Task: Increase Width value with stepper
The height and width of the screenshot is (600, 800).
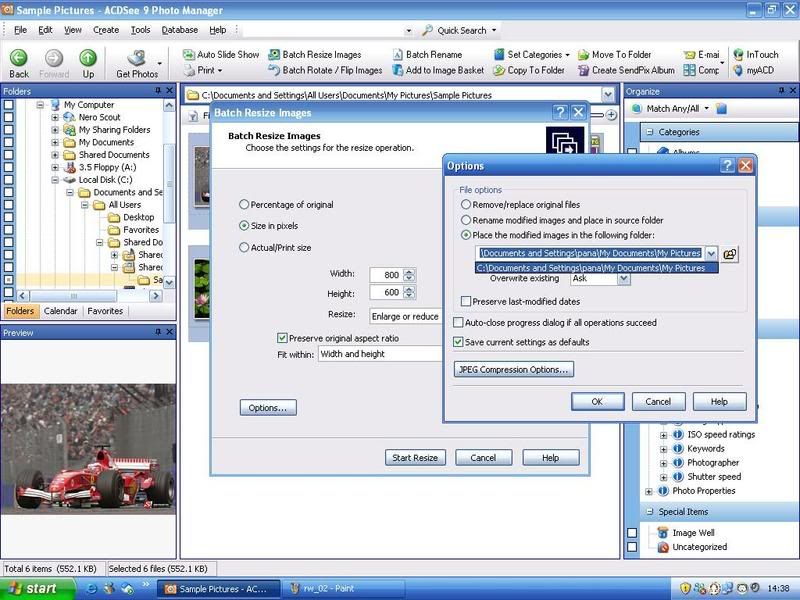Action: (409, 271)
